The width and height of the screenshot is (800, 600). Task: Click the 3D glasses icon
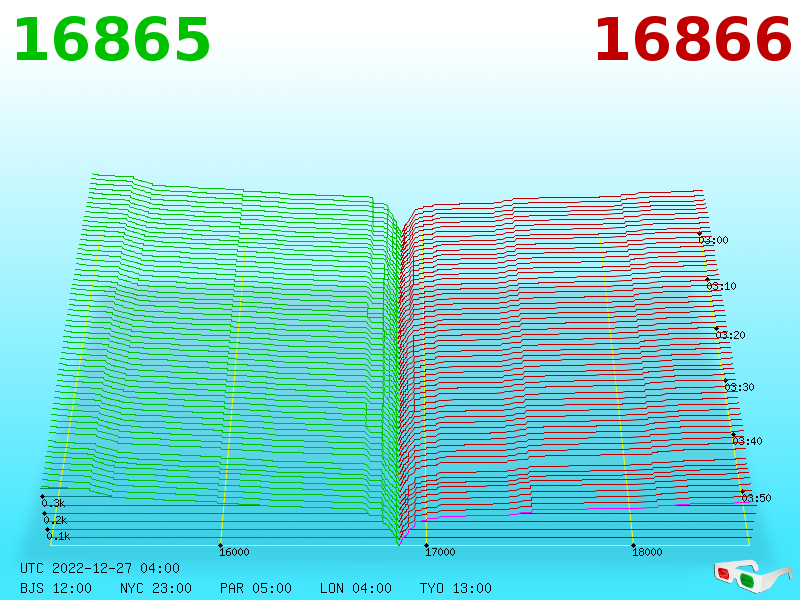(752, 576)
